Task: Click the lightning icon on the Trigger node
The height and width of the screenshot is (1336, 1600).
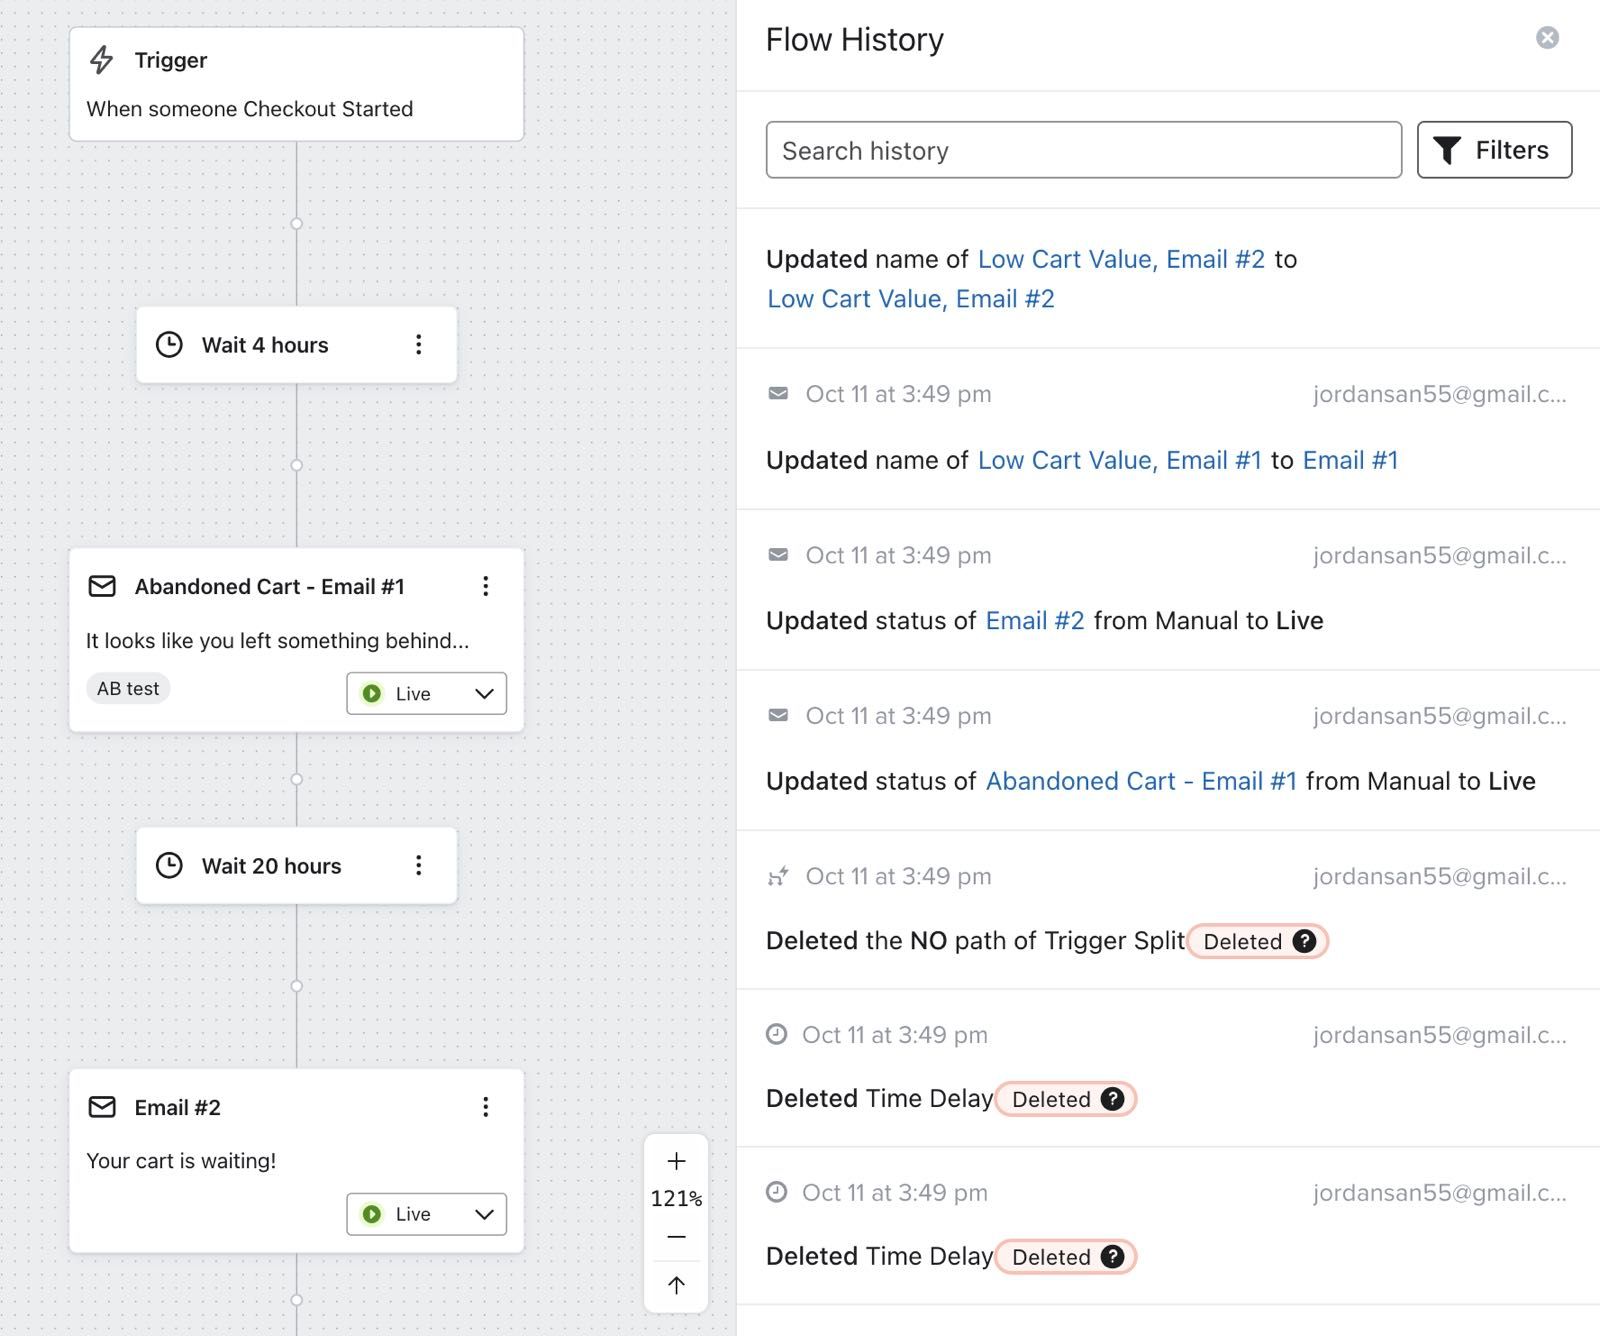Action: [100, 60]
